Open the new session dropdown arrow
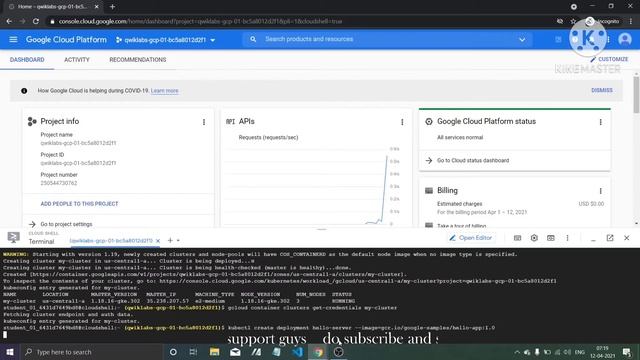The image size is (640, 360). coord(178,241)
